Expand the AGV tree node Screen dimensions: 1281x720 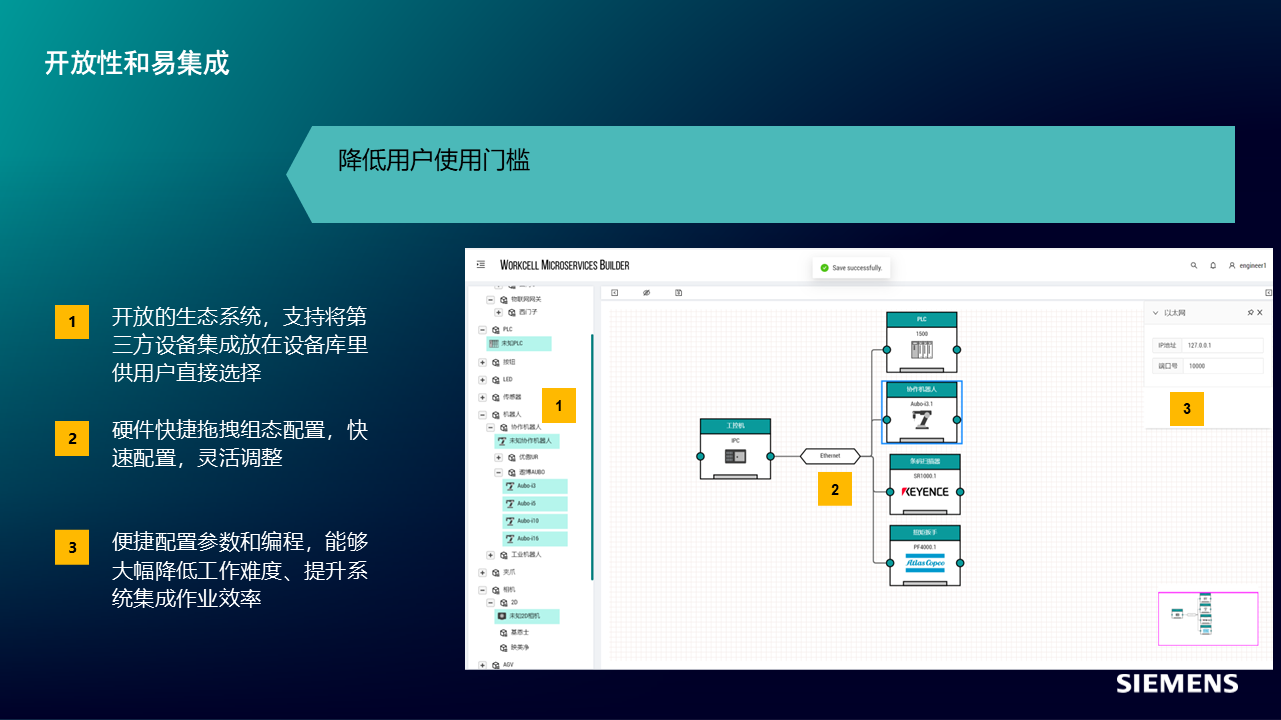482,664
